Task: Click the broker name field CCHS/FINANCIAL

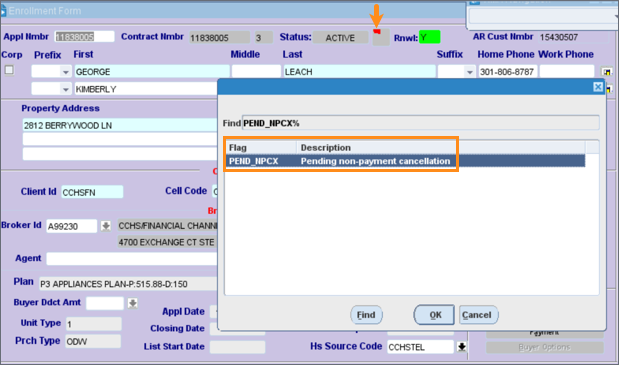Action: pos(168,226)
